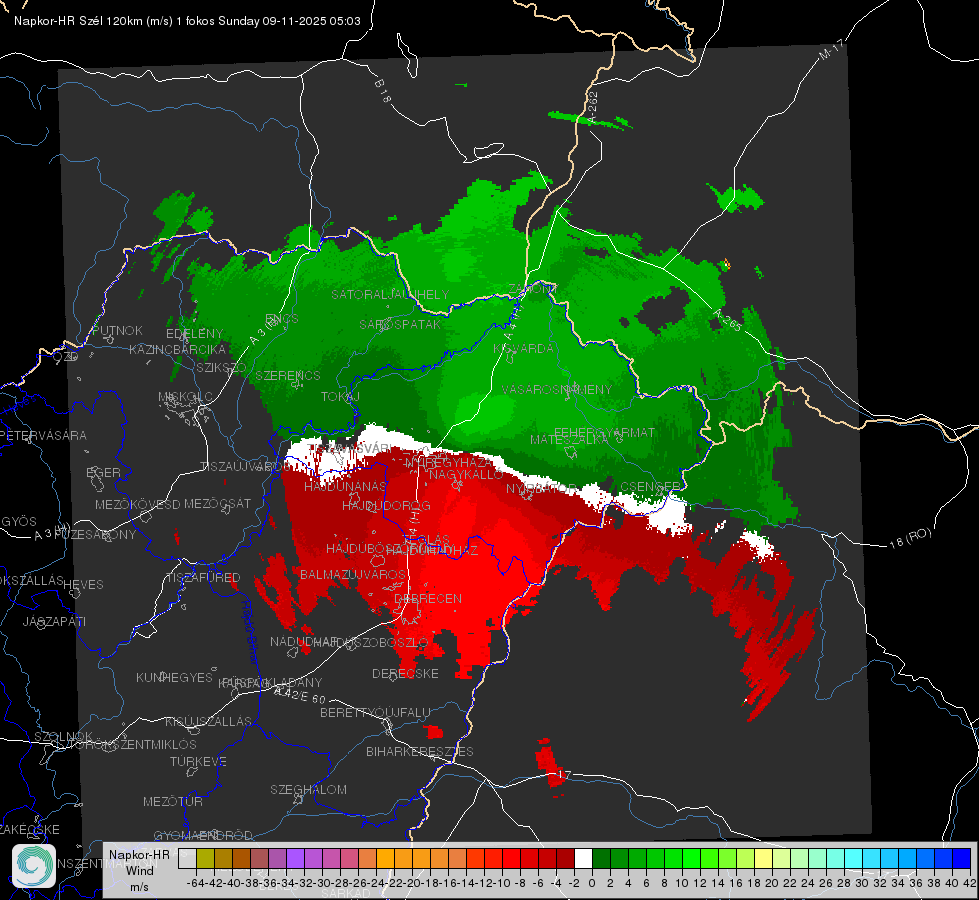Pick the blue swatch between 40 and 42
Viewport: 979px width, 900px height.
(962, 858)
